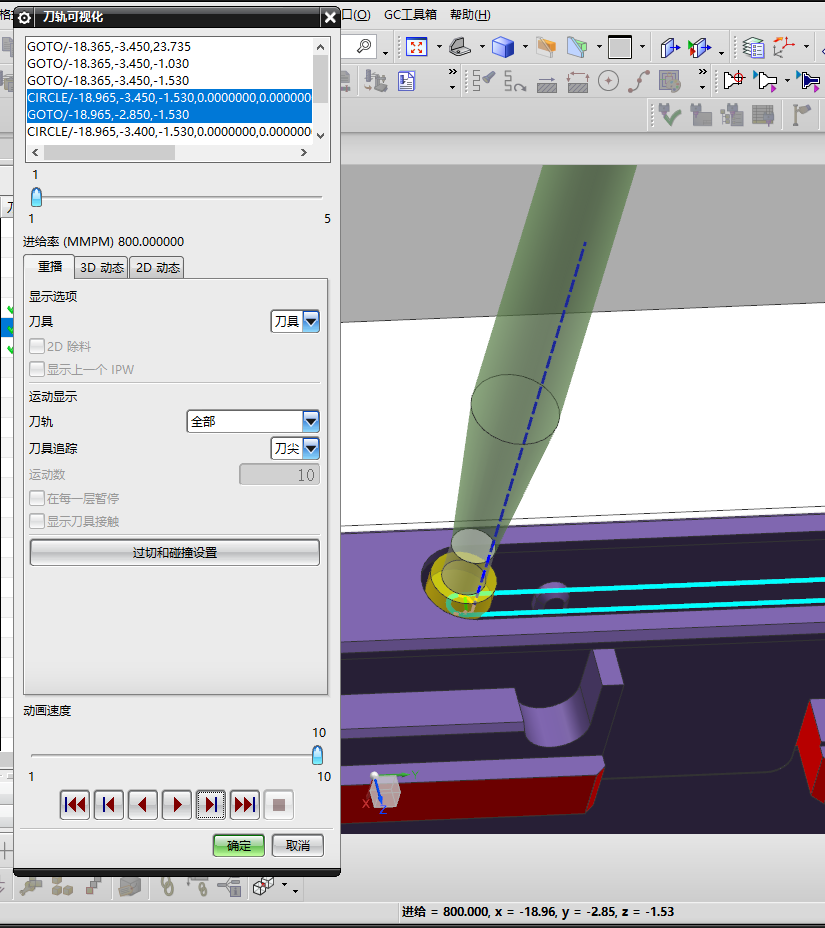Stop the tool path animation
Screen dimensions: 825x928
tap(279, 805)
